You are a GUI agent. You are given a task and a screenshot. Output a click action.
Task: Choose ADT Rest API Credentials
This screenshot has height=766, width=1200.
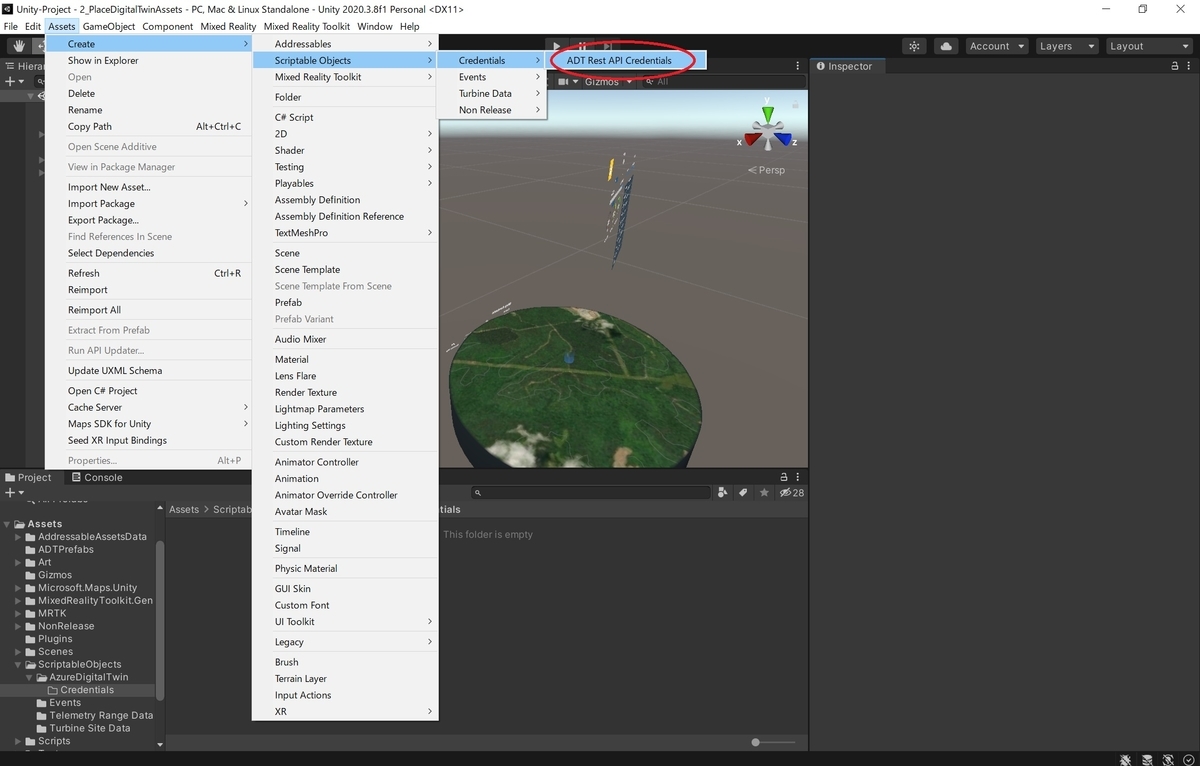pyautogui.click(x=628, y=60)
